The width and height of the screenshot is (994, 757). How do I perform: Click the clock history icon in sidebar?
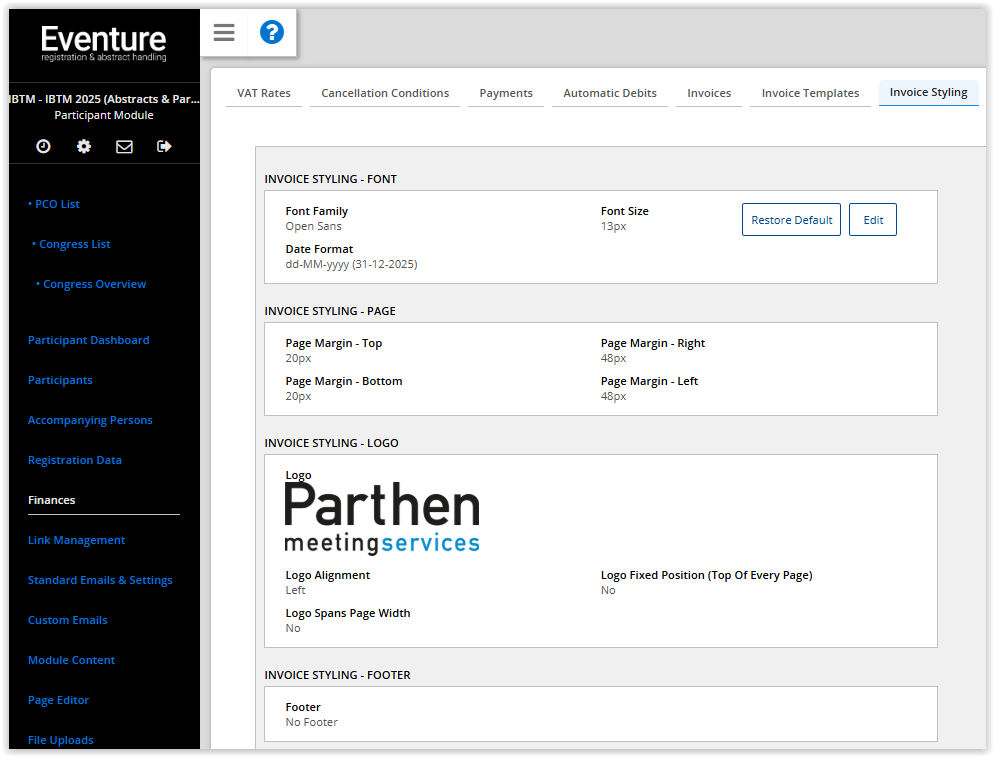[43, 146]
